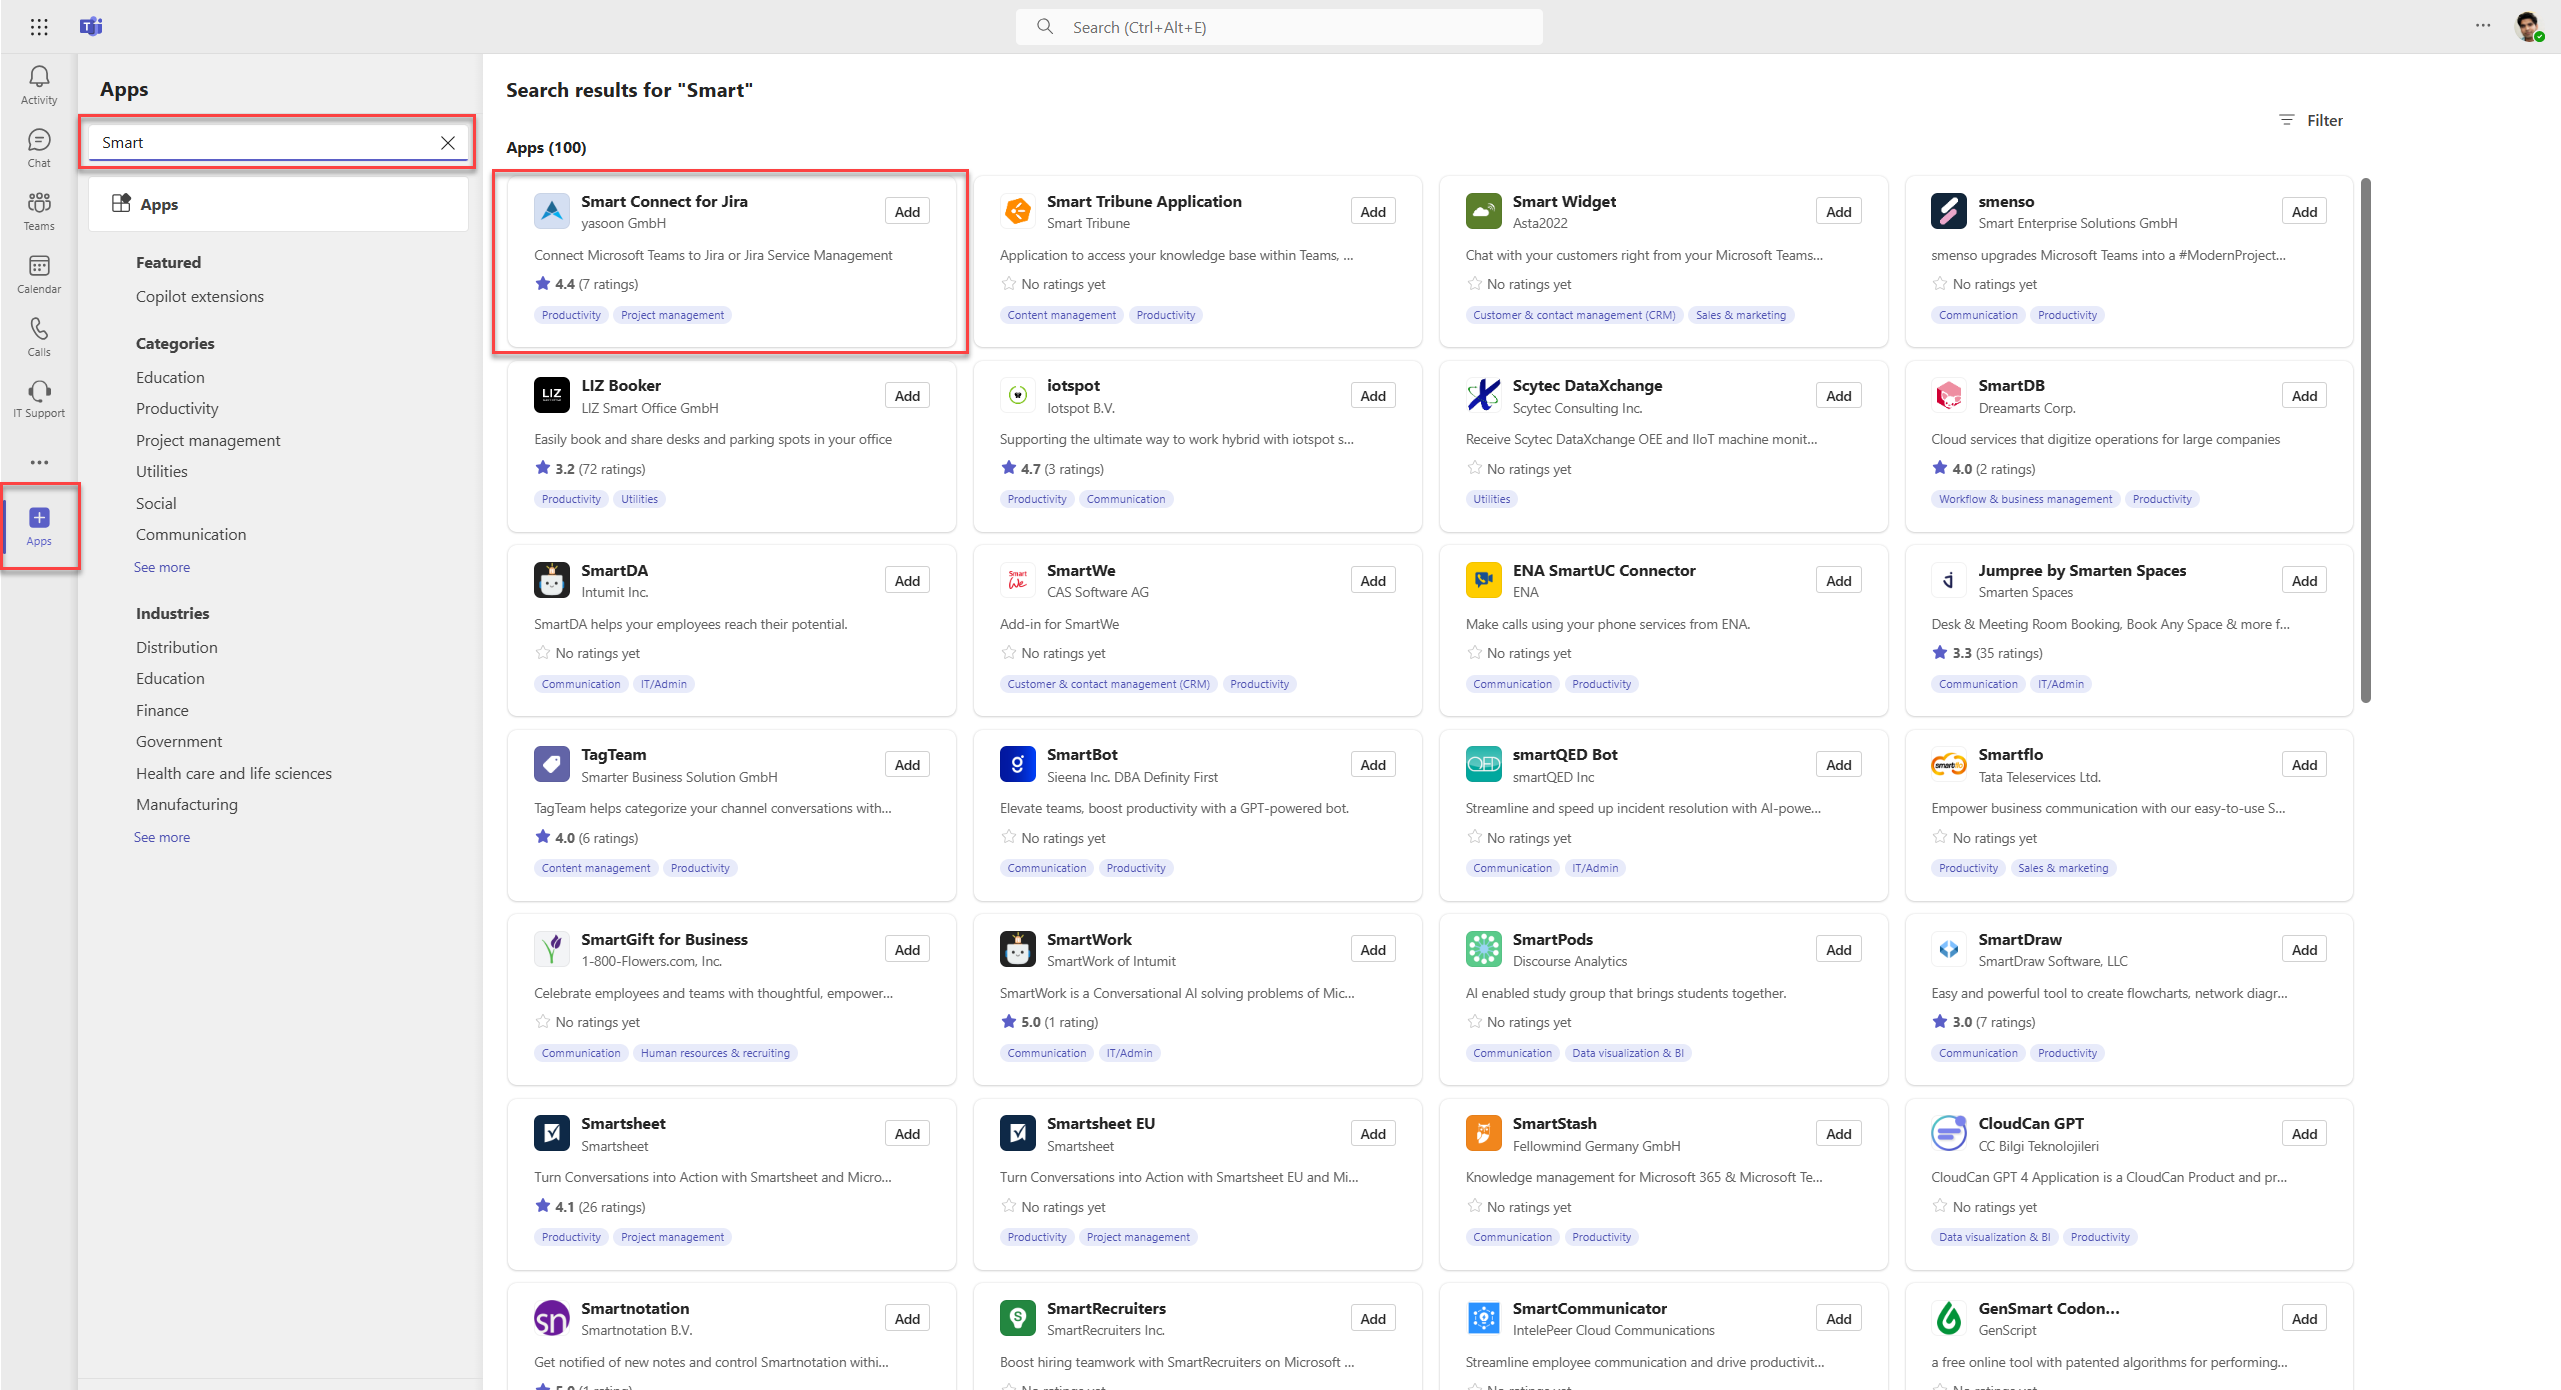Image resolution: width=2561 pixels, height=1390 pixels.
Task: Select Project management category
Action: point(208,440)
